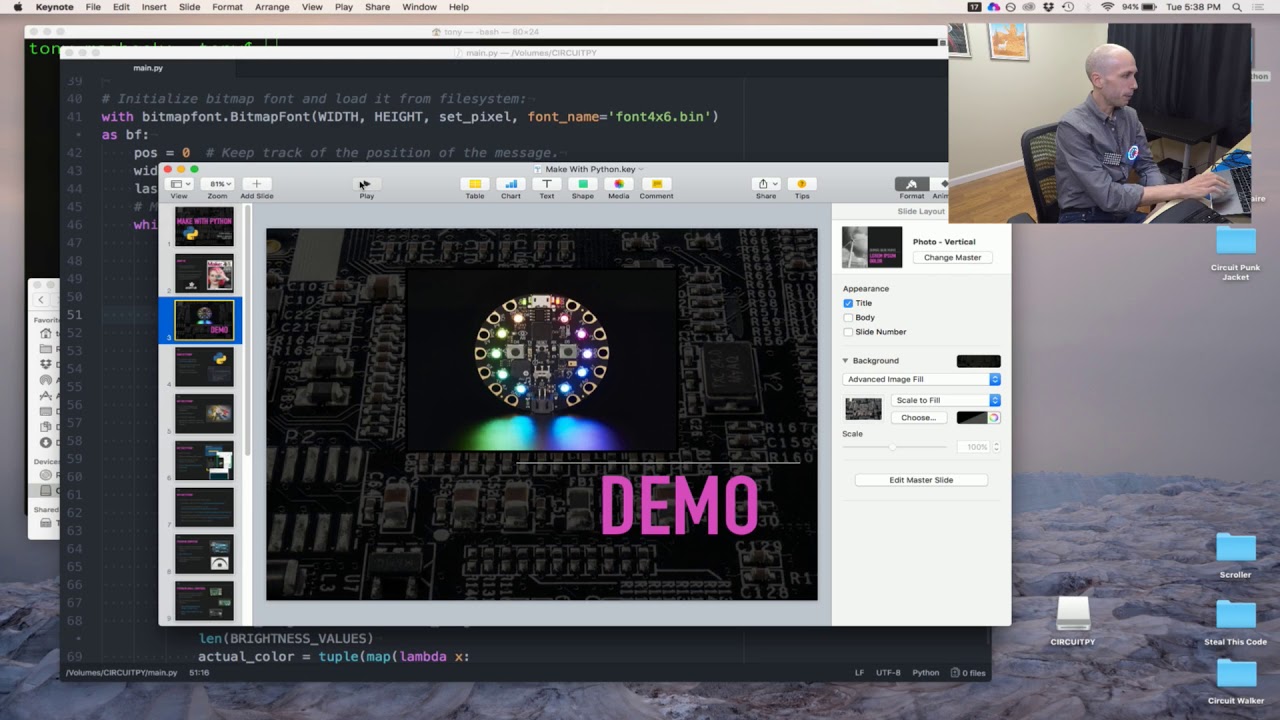The height and width of the screenshot is (720, 1280).
Task: Open the Scale to Fill dropdown
Action: [945, 400]
